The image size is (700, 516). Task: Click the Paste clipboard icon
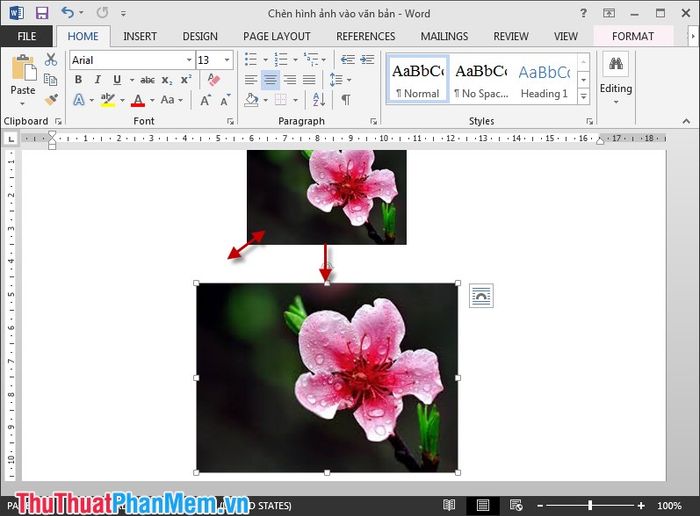tap(22, 76)
